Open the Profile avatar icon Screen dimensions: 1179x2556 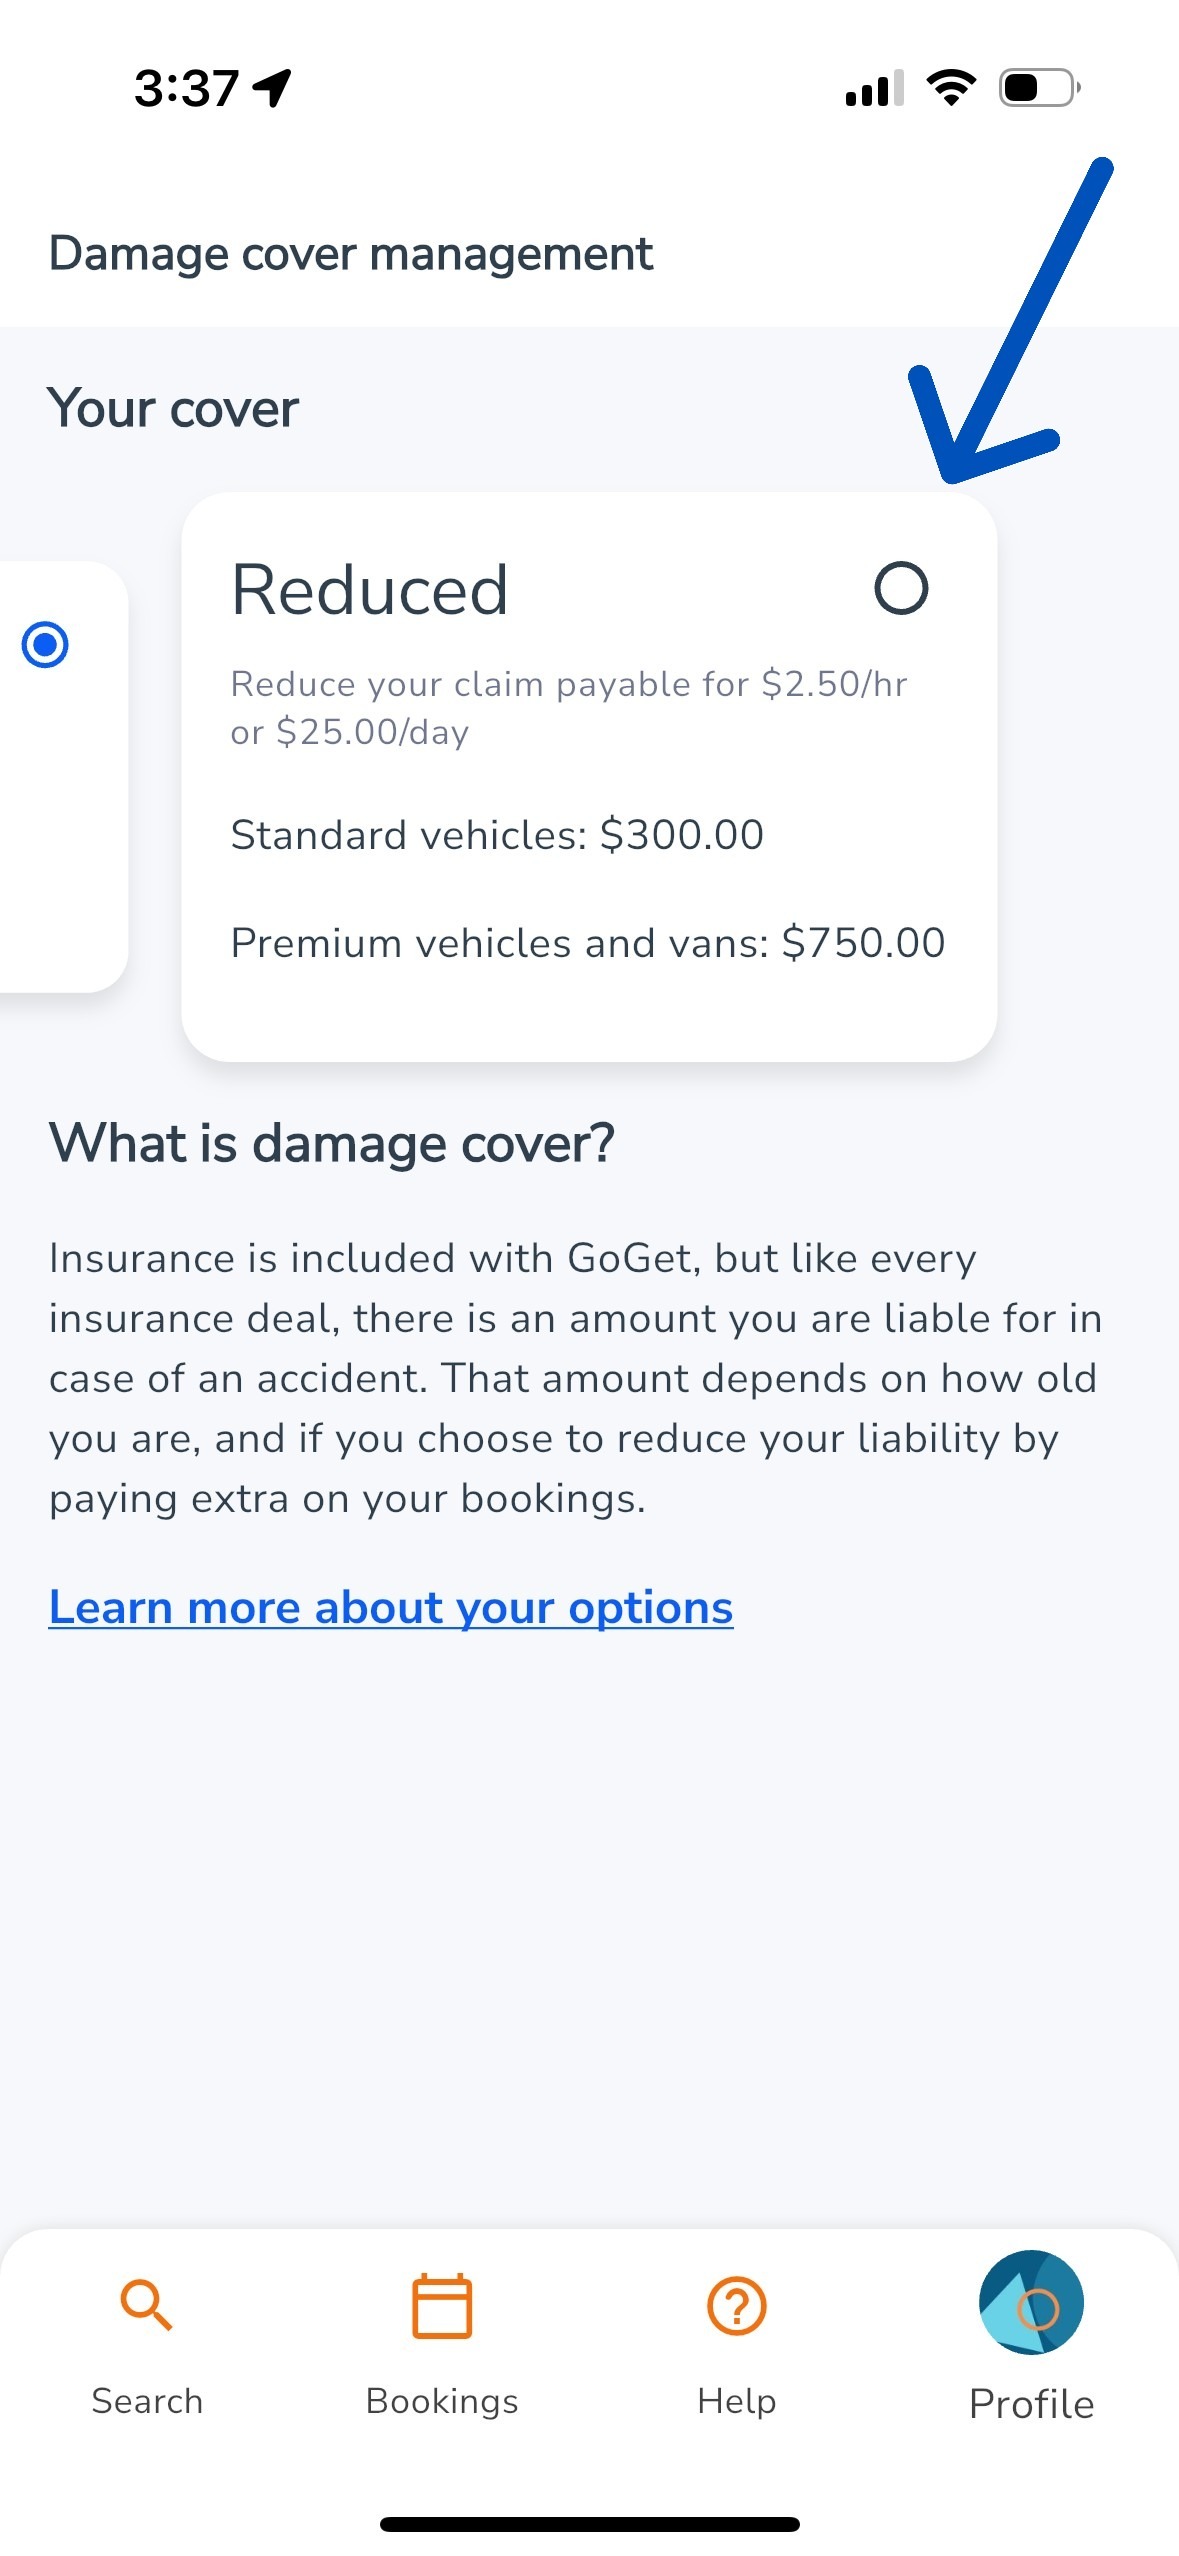click(1031, 2302)
